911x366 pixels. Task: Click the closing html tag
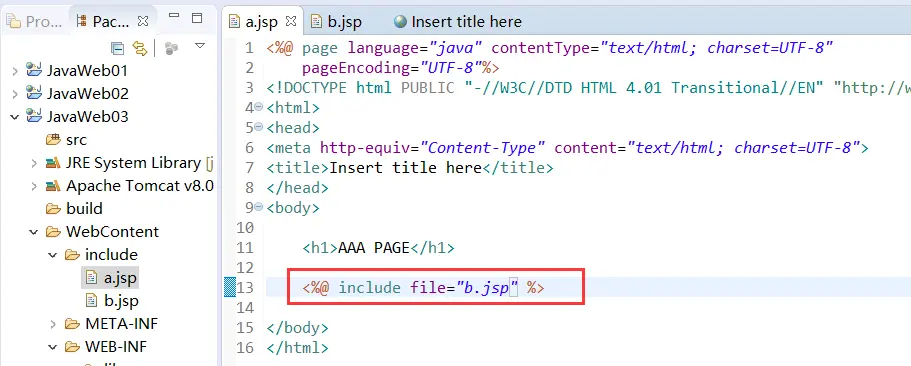coord(297,348)
